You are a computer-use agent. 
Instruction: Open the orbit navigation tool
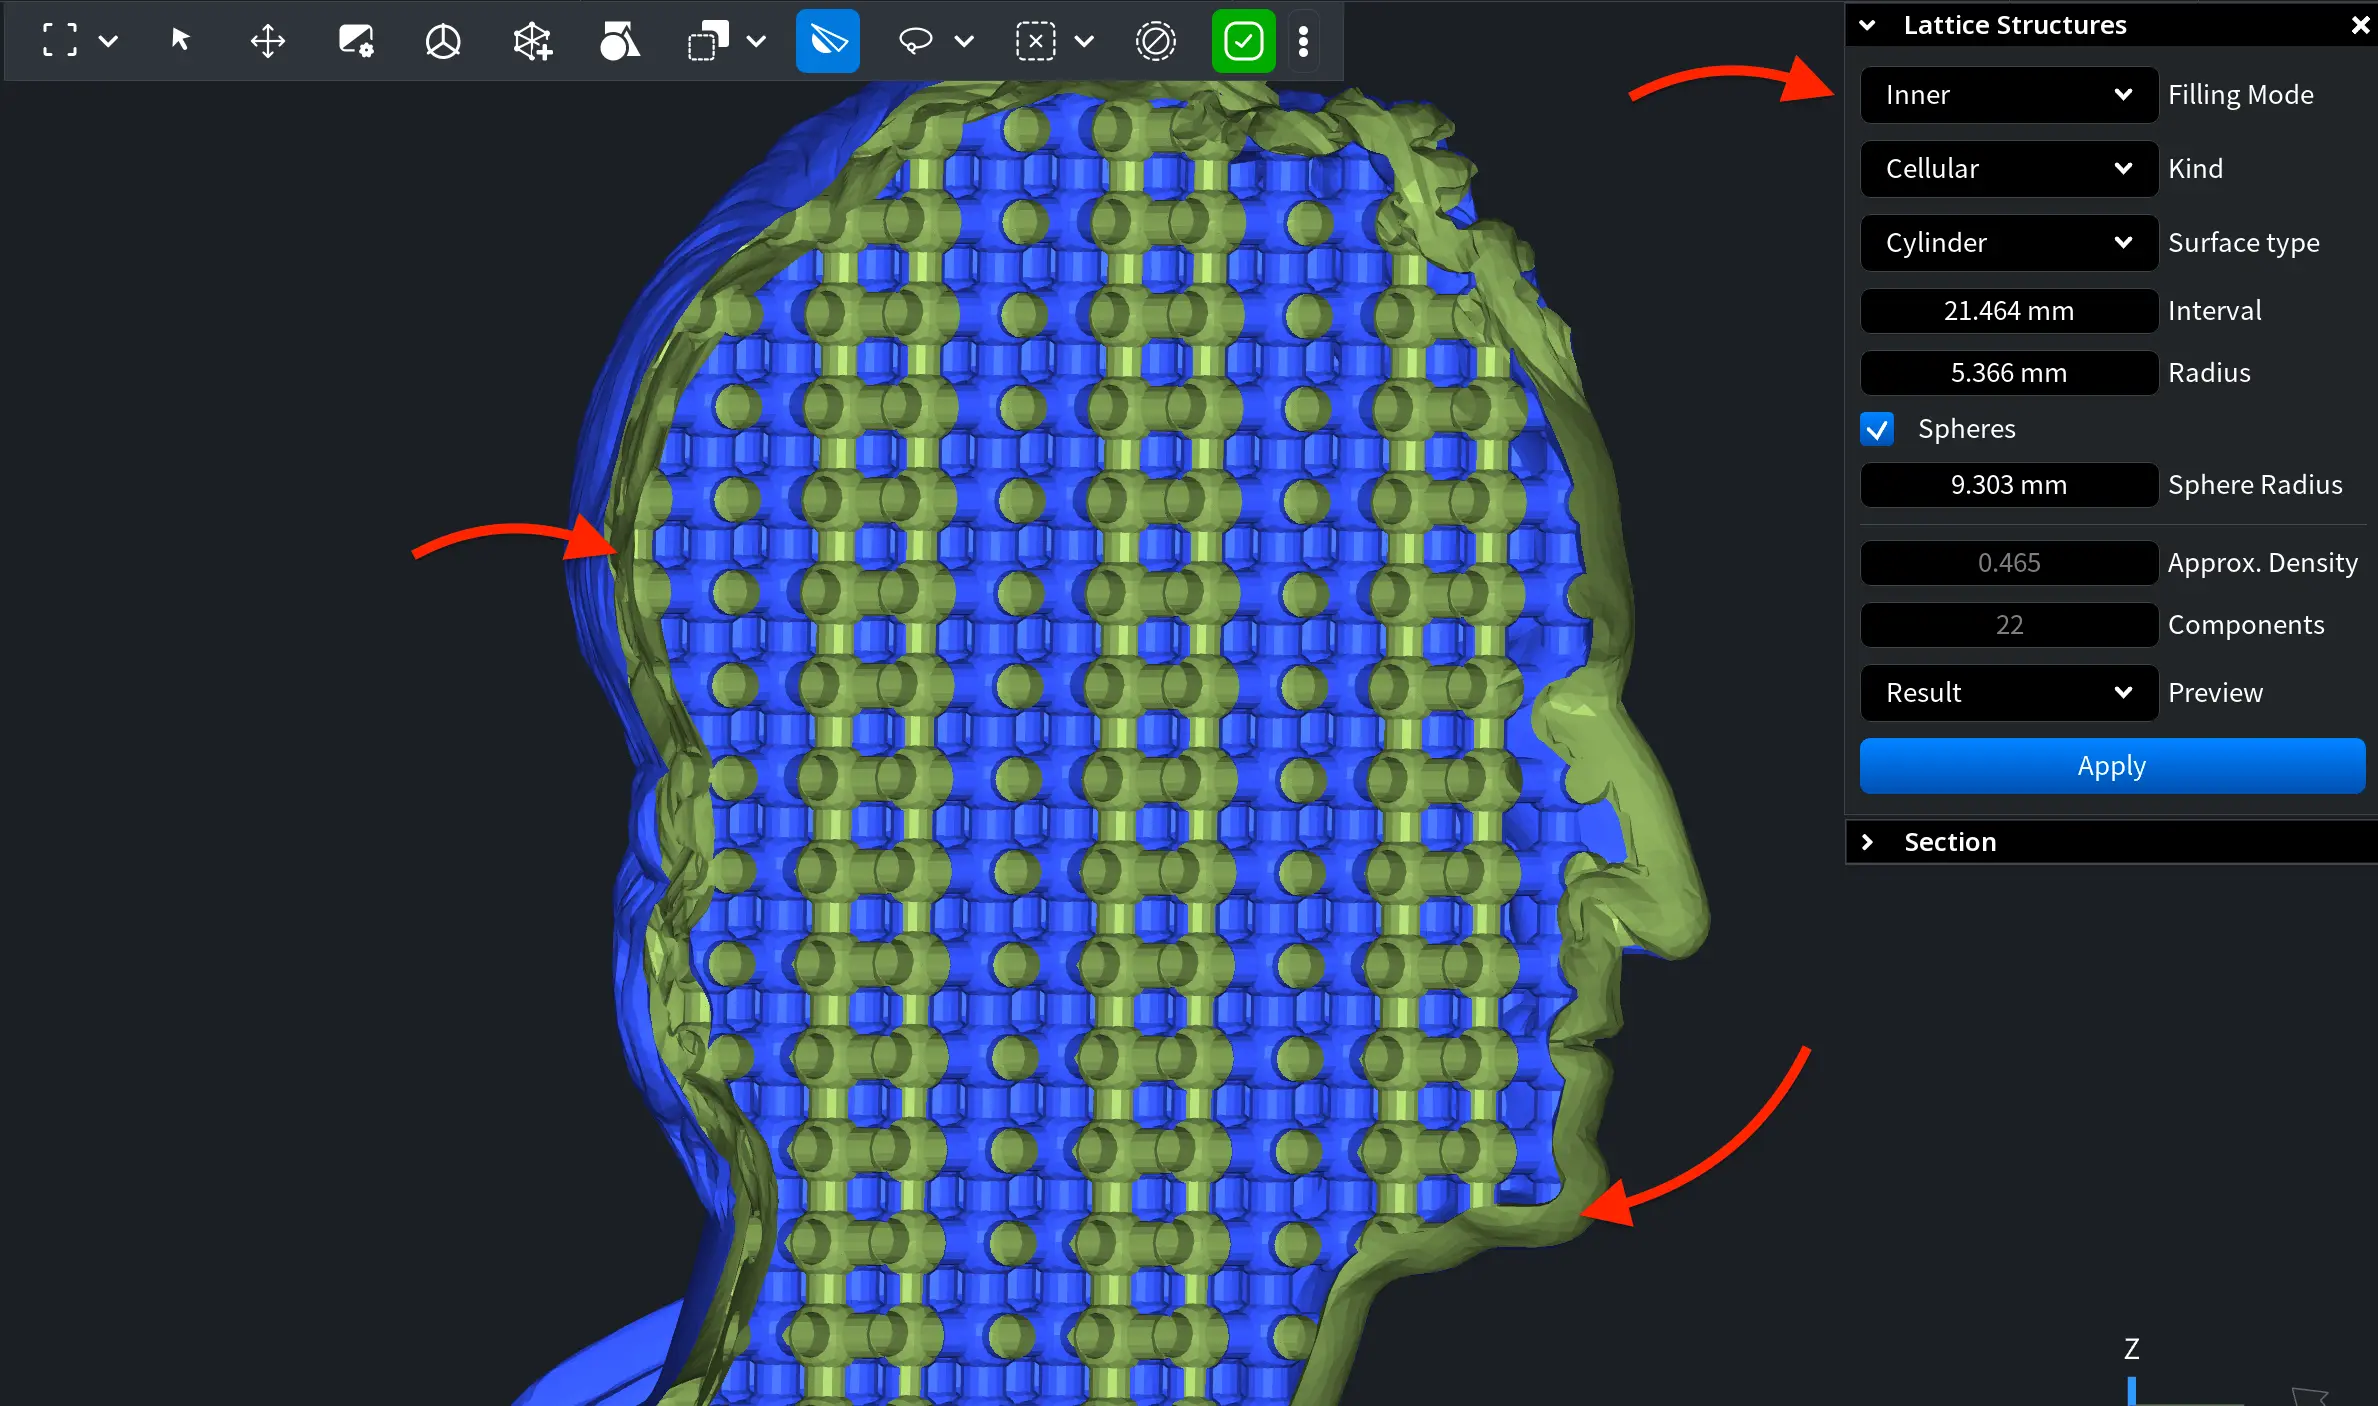(x=443, y=40)
